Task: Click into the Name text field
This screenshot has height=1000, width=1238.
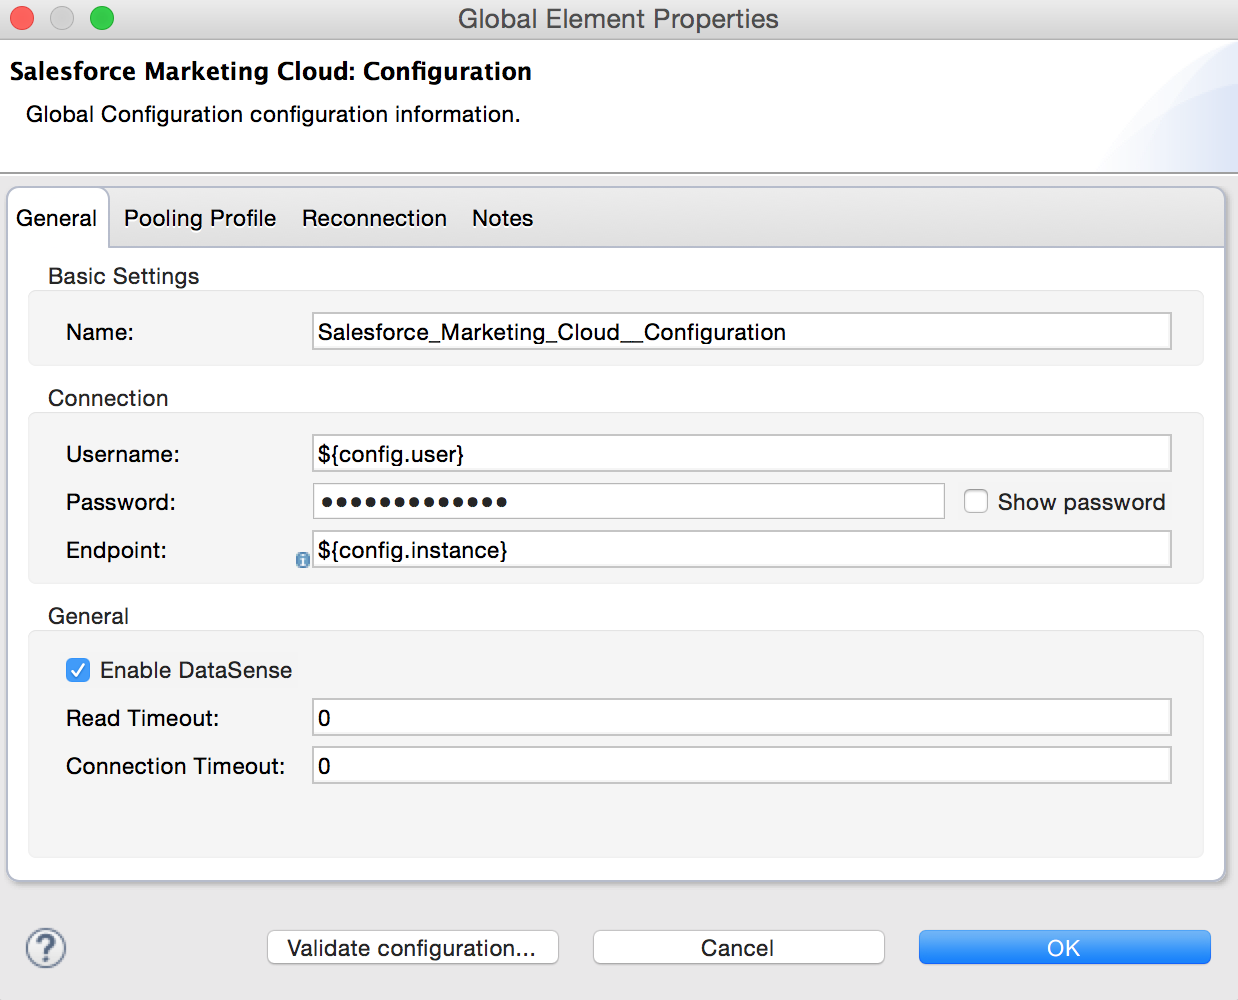Action: [741, 332]
